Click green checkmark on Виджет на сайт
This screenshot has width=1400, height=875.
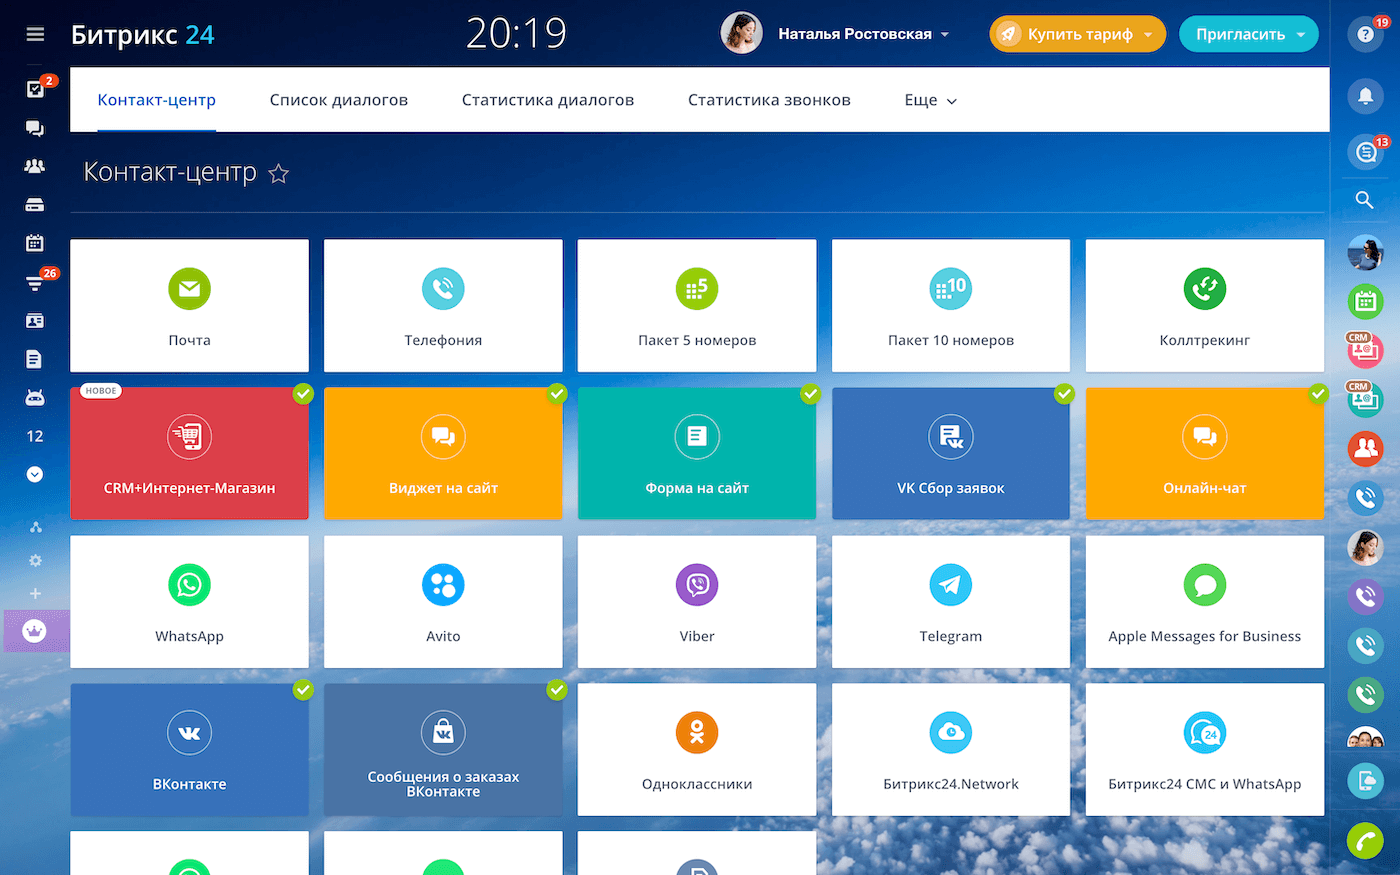(x=557, y=394)
